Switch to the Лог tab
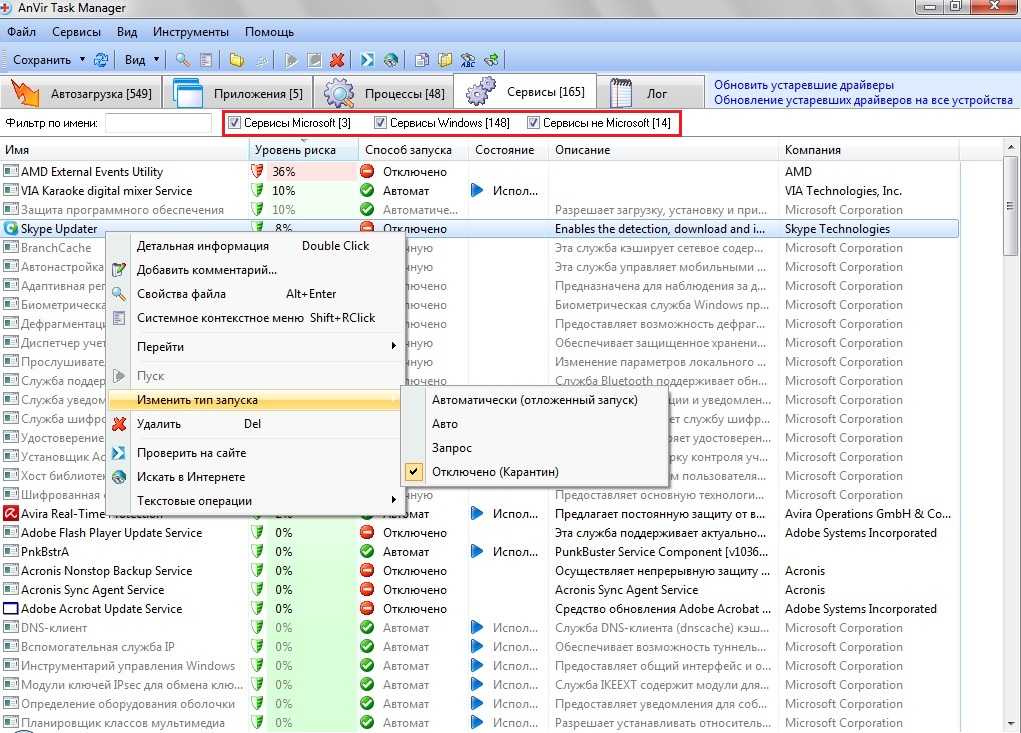This screenshot has width=1021, height=733. click(x=650, y=93)
